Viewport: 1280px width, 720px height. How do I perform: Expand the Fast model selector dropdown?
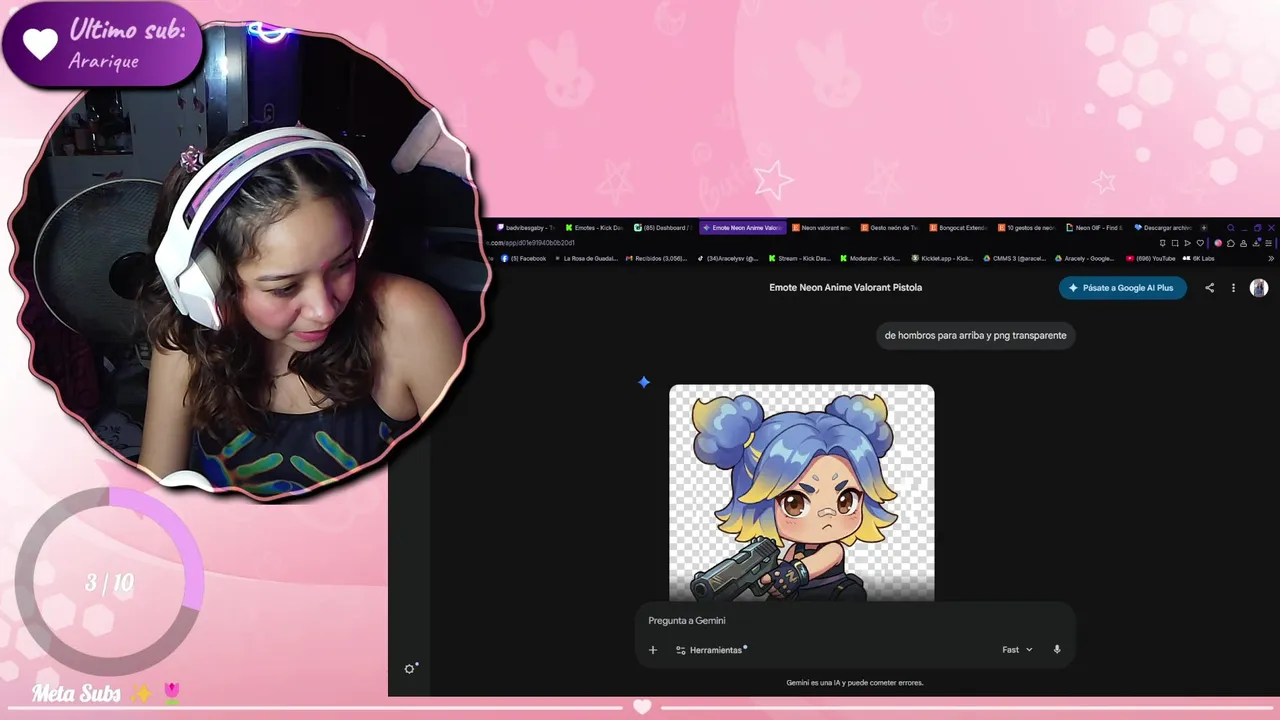1017,650
